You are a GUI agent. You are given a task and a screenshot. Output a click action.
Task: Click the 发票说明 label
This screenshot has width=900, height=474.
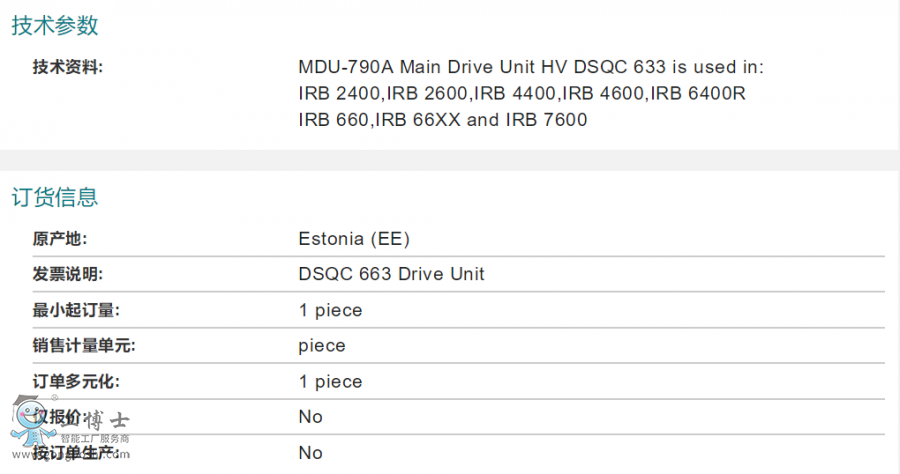click(x=68, y=274)
